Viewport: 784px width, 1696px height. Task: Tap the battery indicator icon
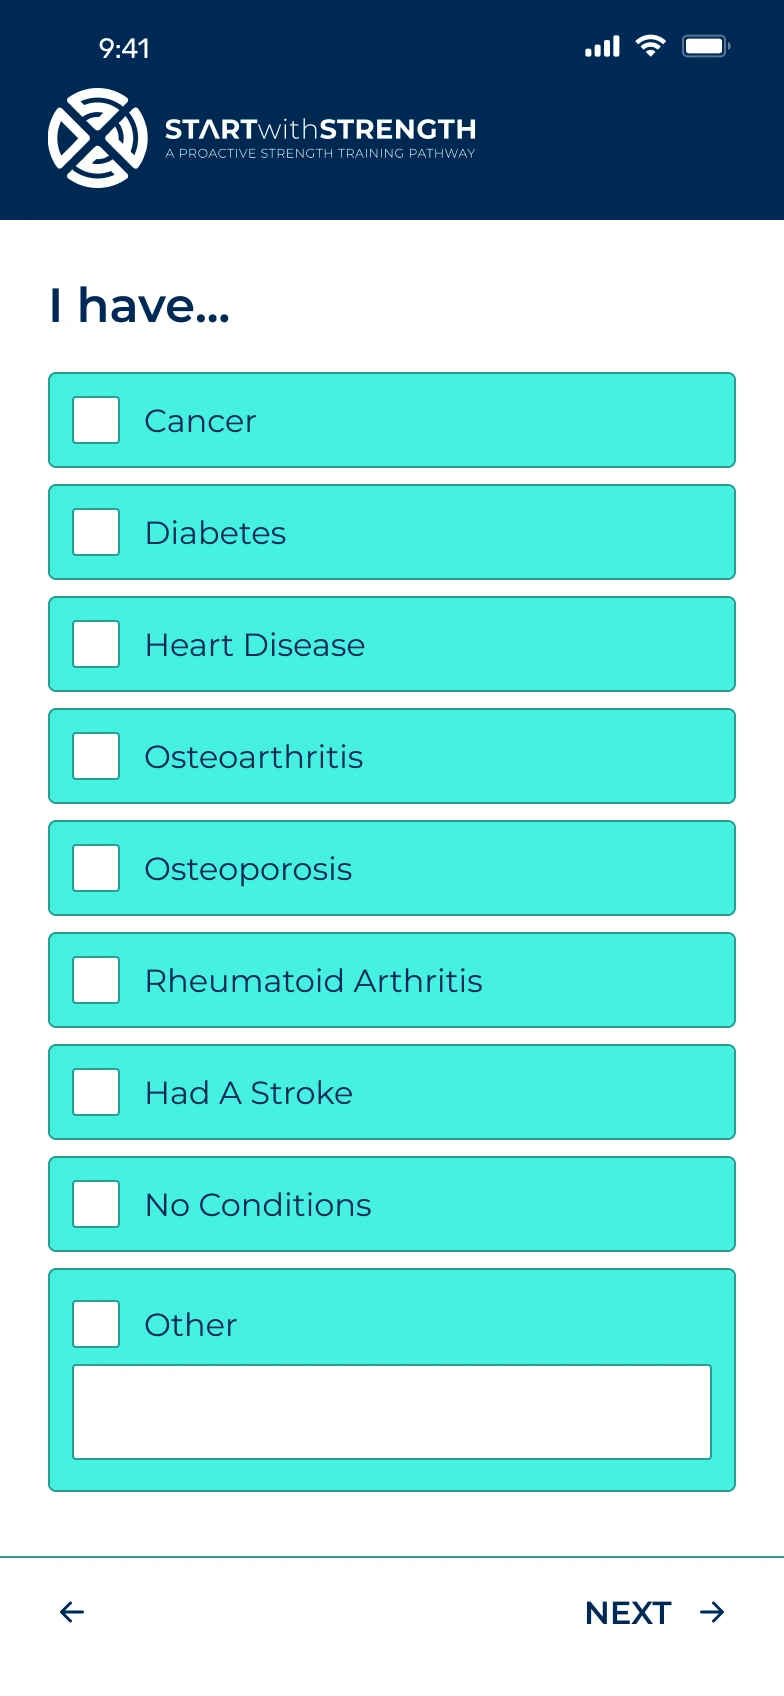point(706,46)
